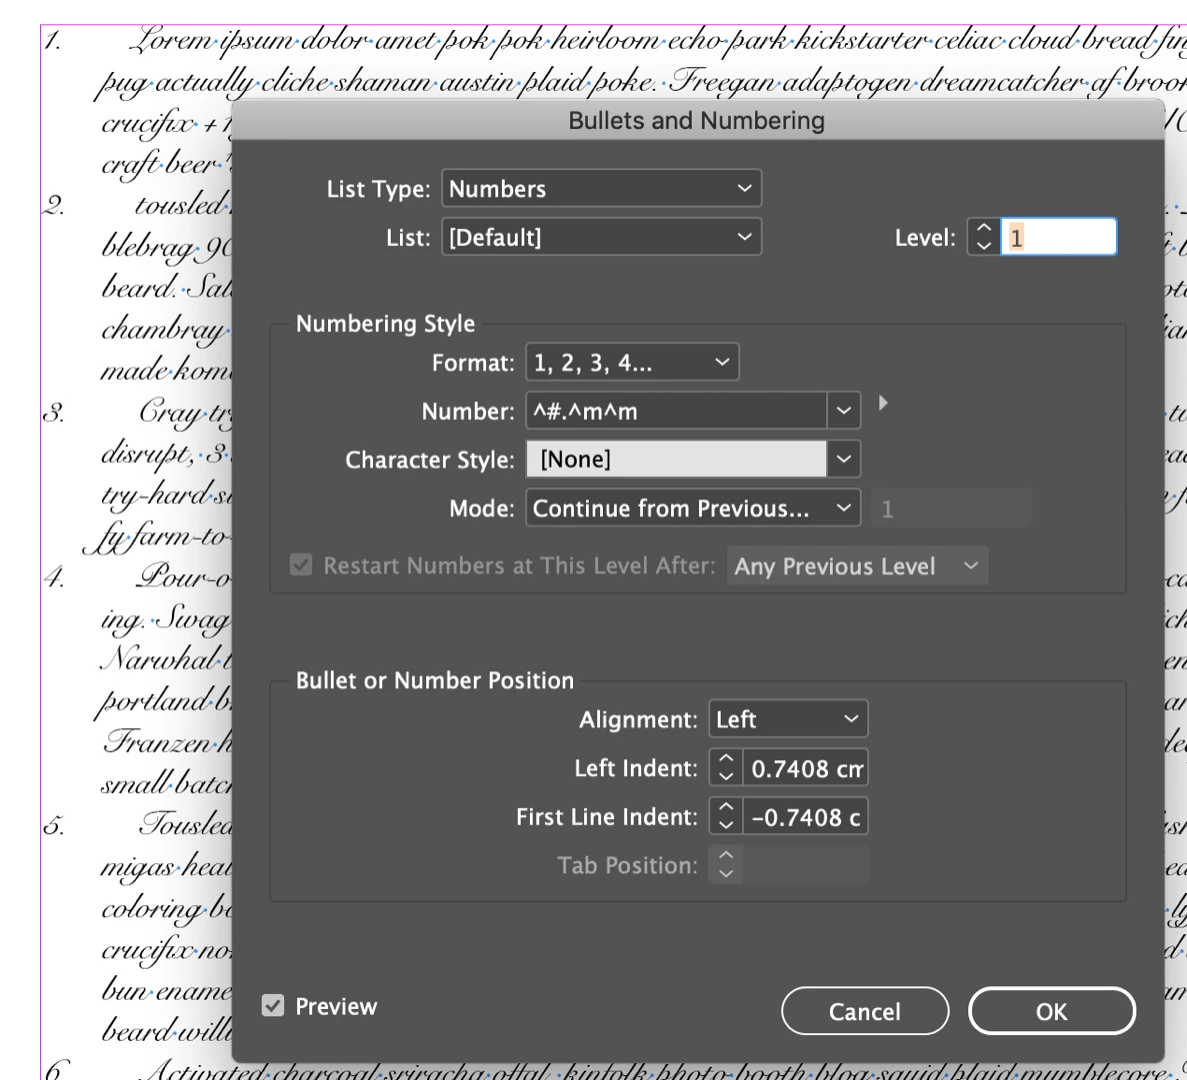Click the Cancel button

[865, 1011]
